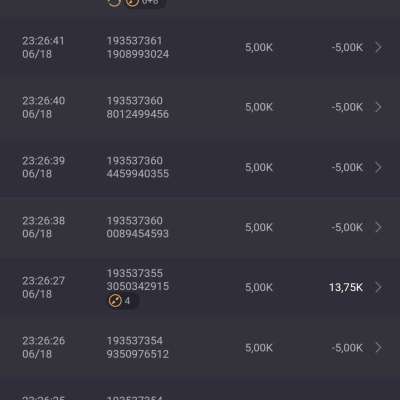
Task: Select round ID 193537361
Action: coord(134,41)
